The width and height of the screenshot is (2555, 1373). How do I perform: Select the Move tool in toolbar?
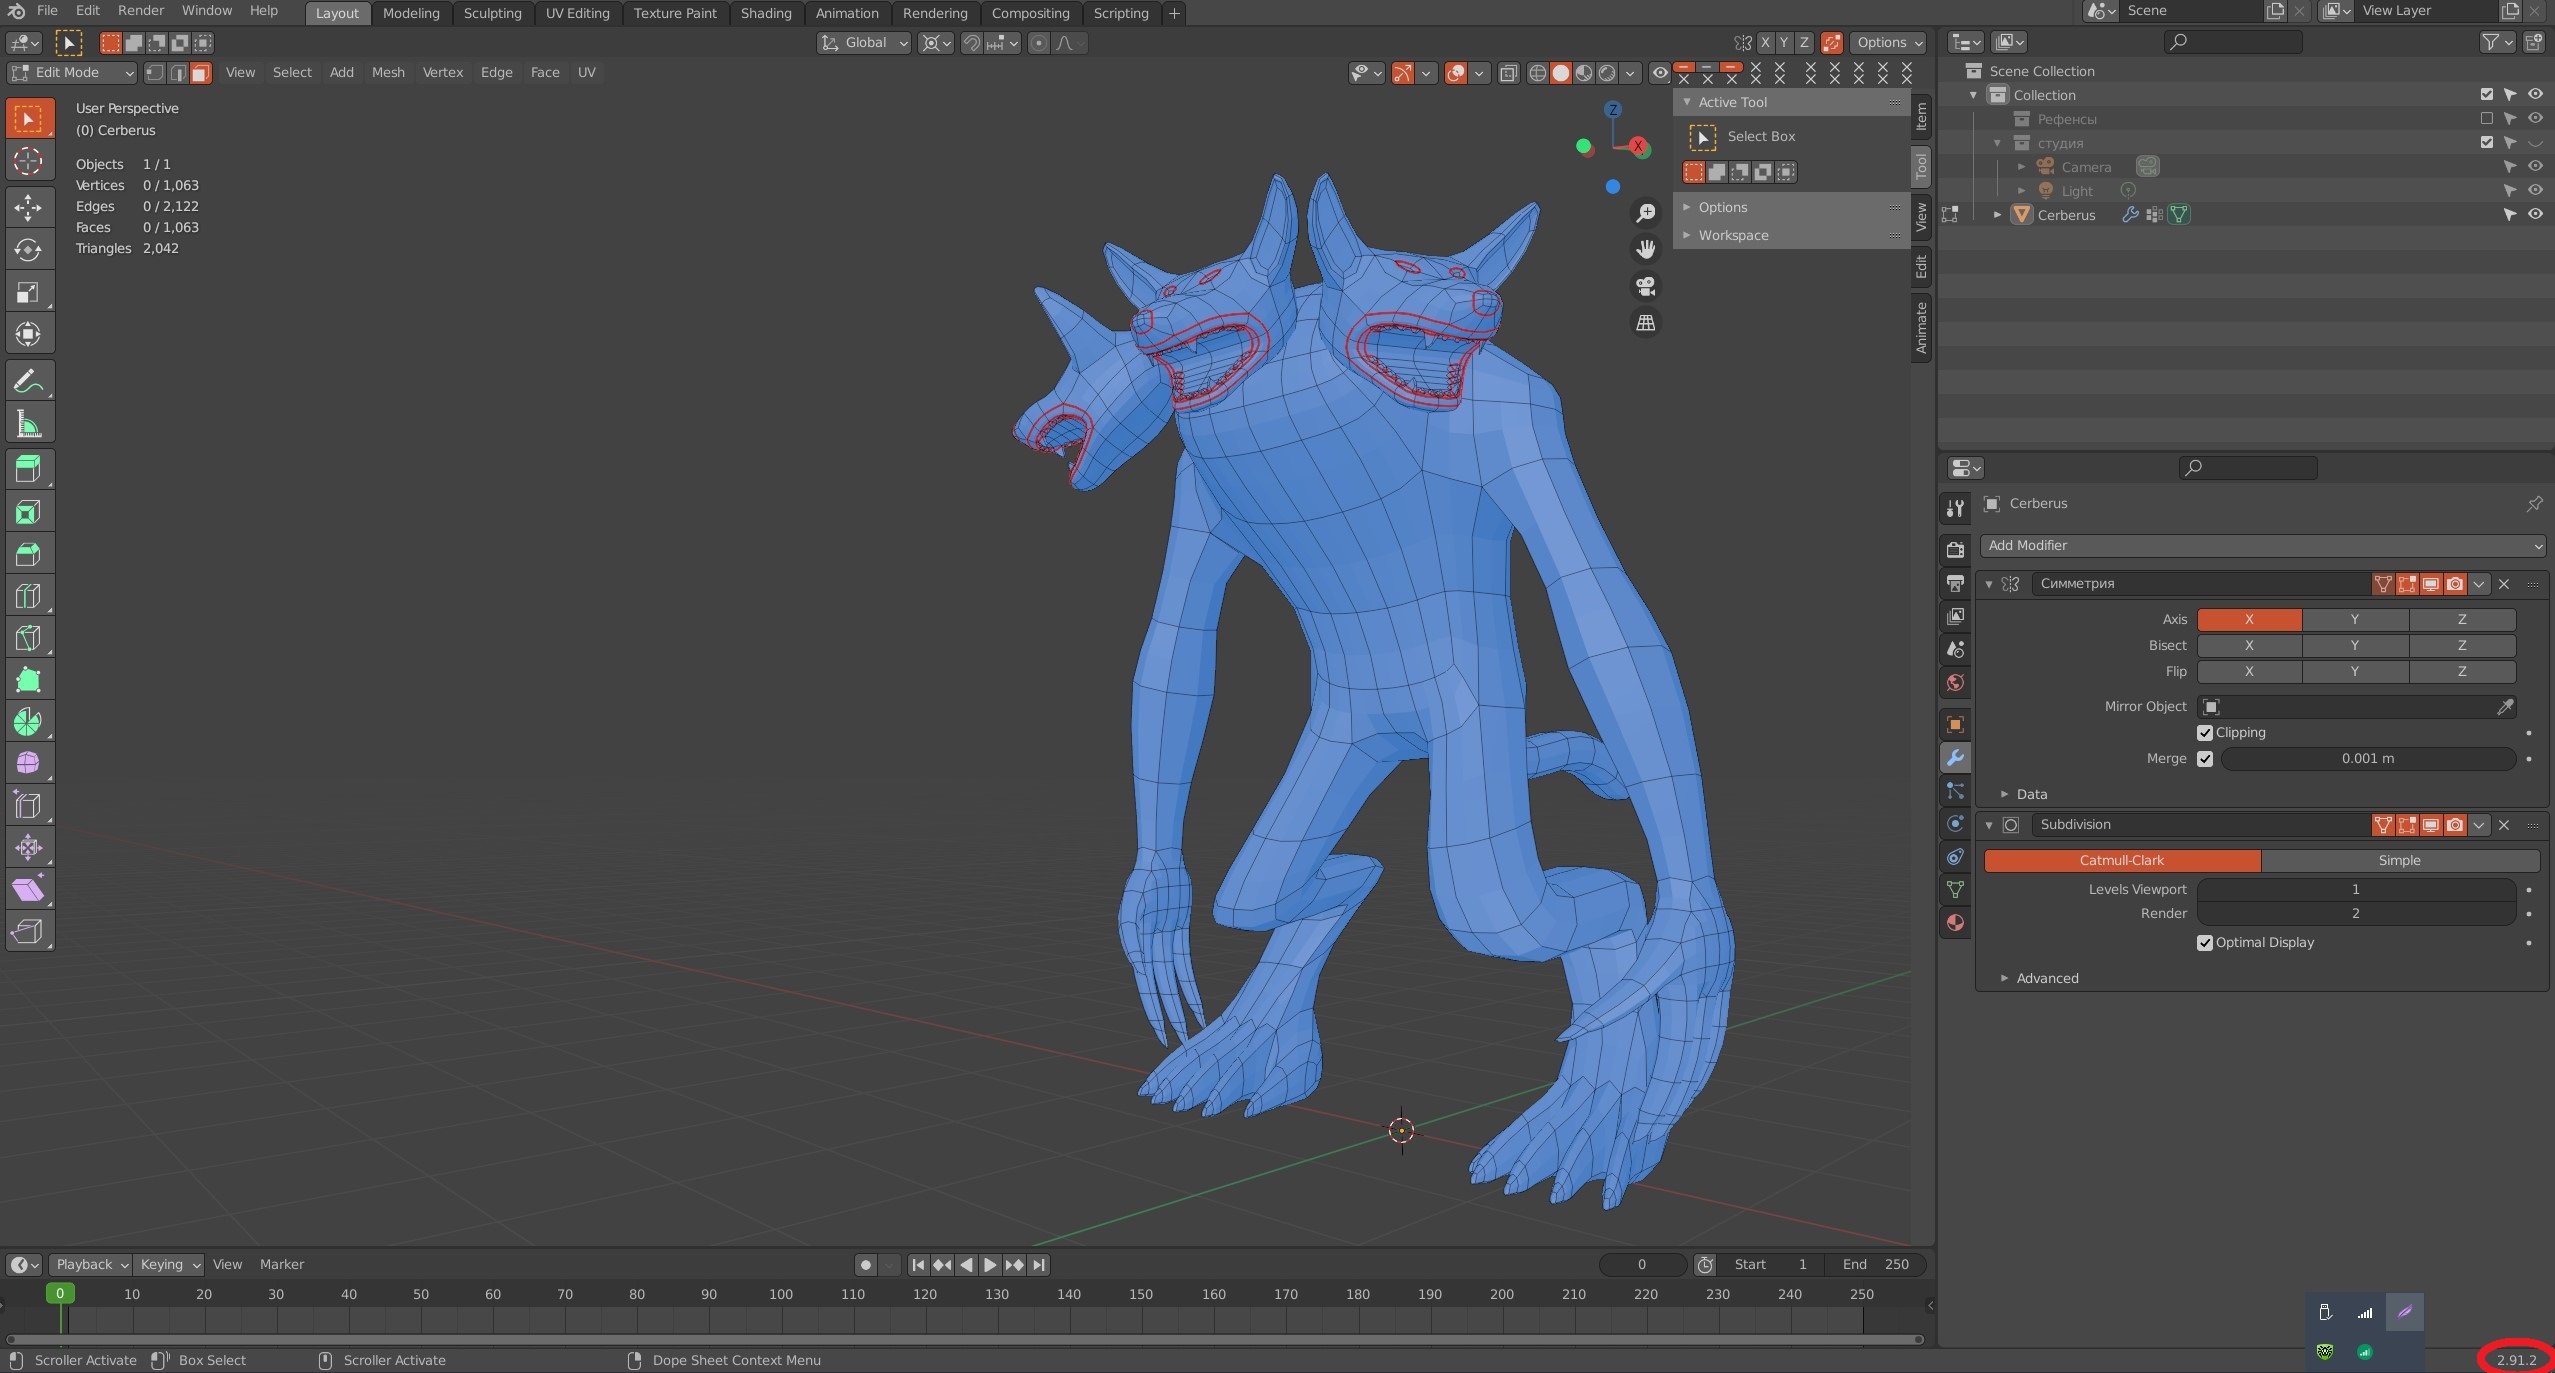[x=28, y=207]
